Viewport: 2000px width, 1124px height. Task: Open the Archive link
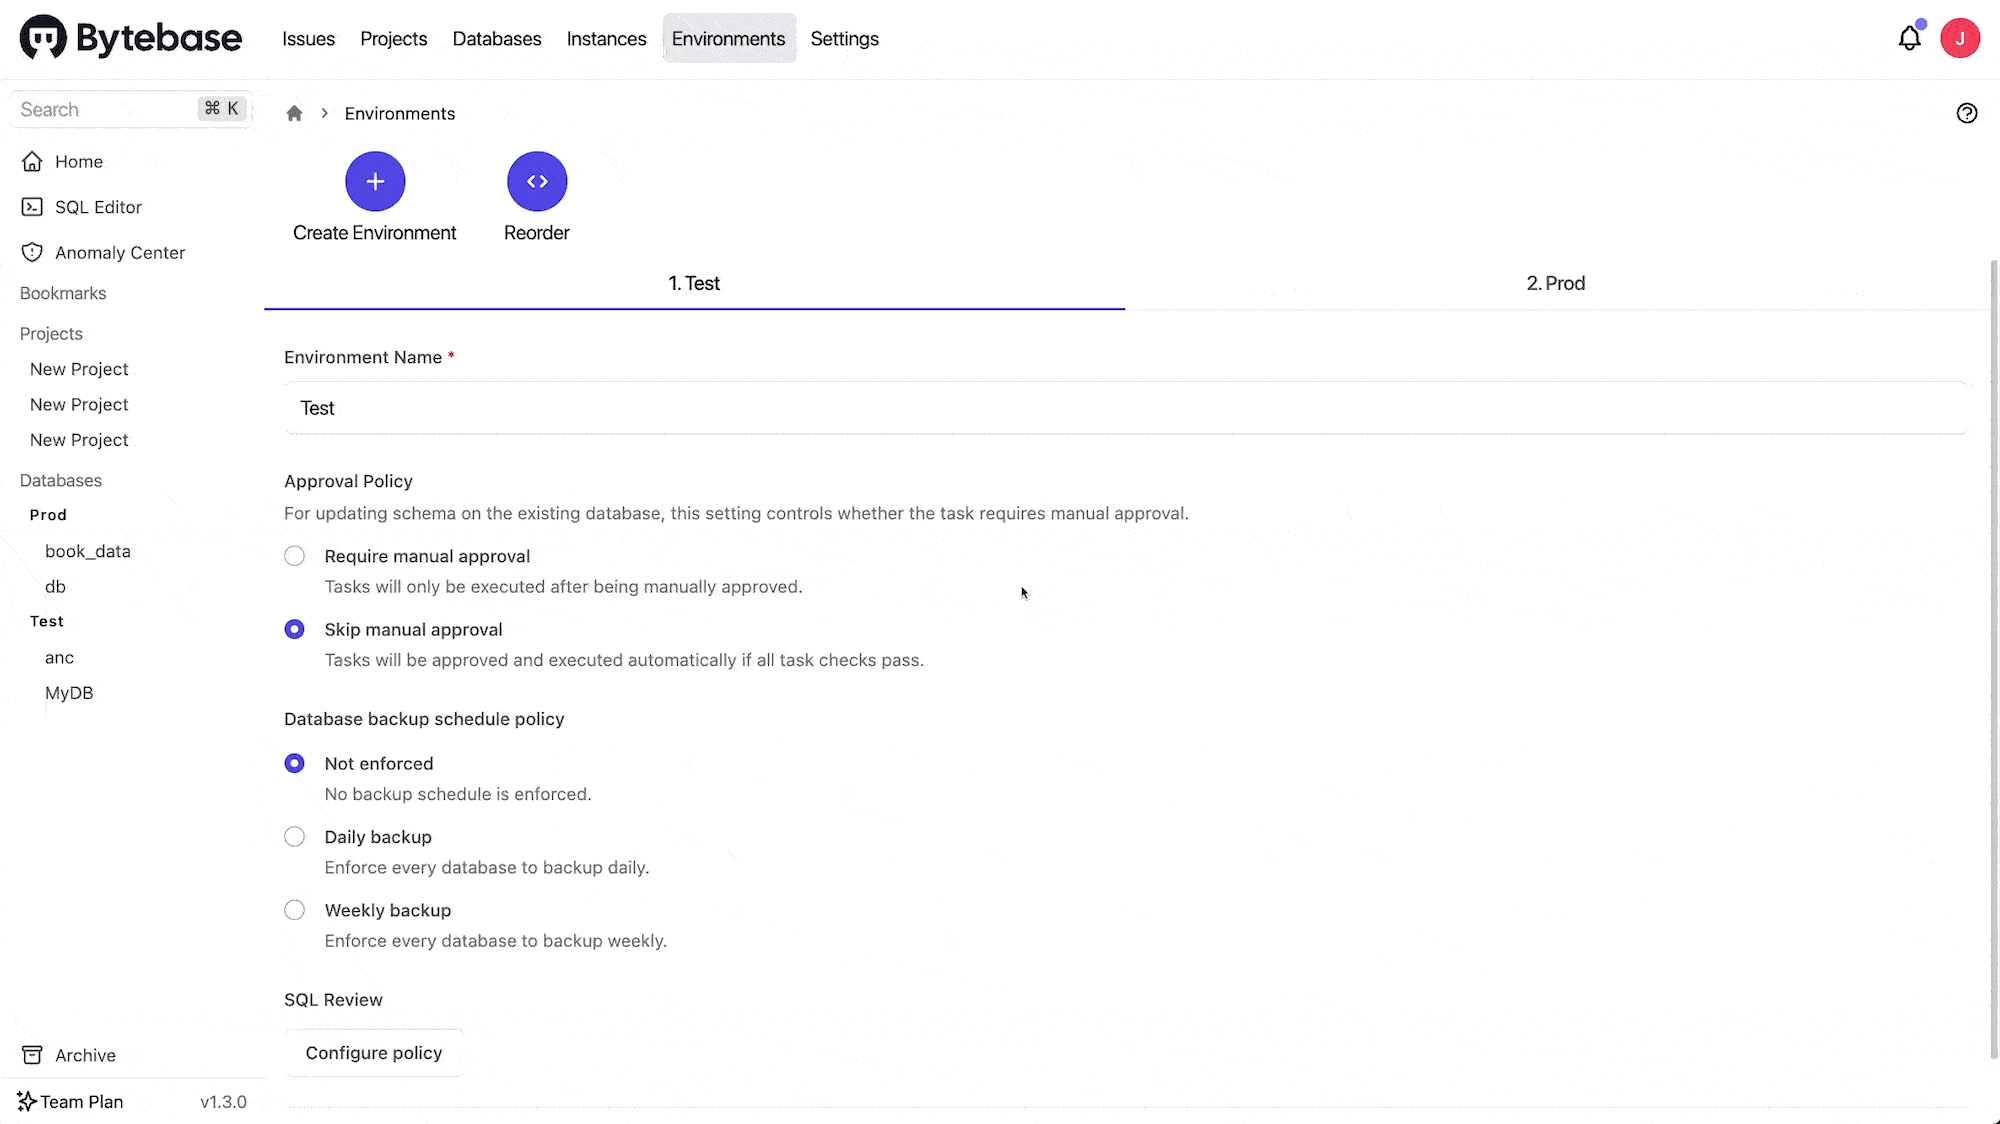coord(85,1055)
